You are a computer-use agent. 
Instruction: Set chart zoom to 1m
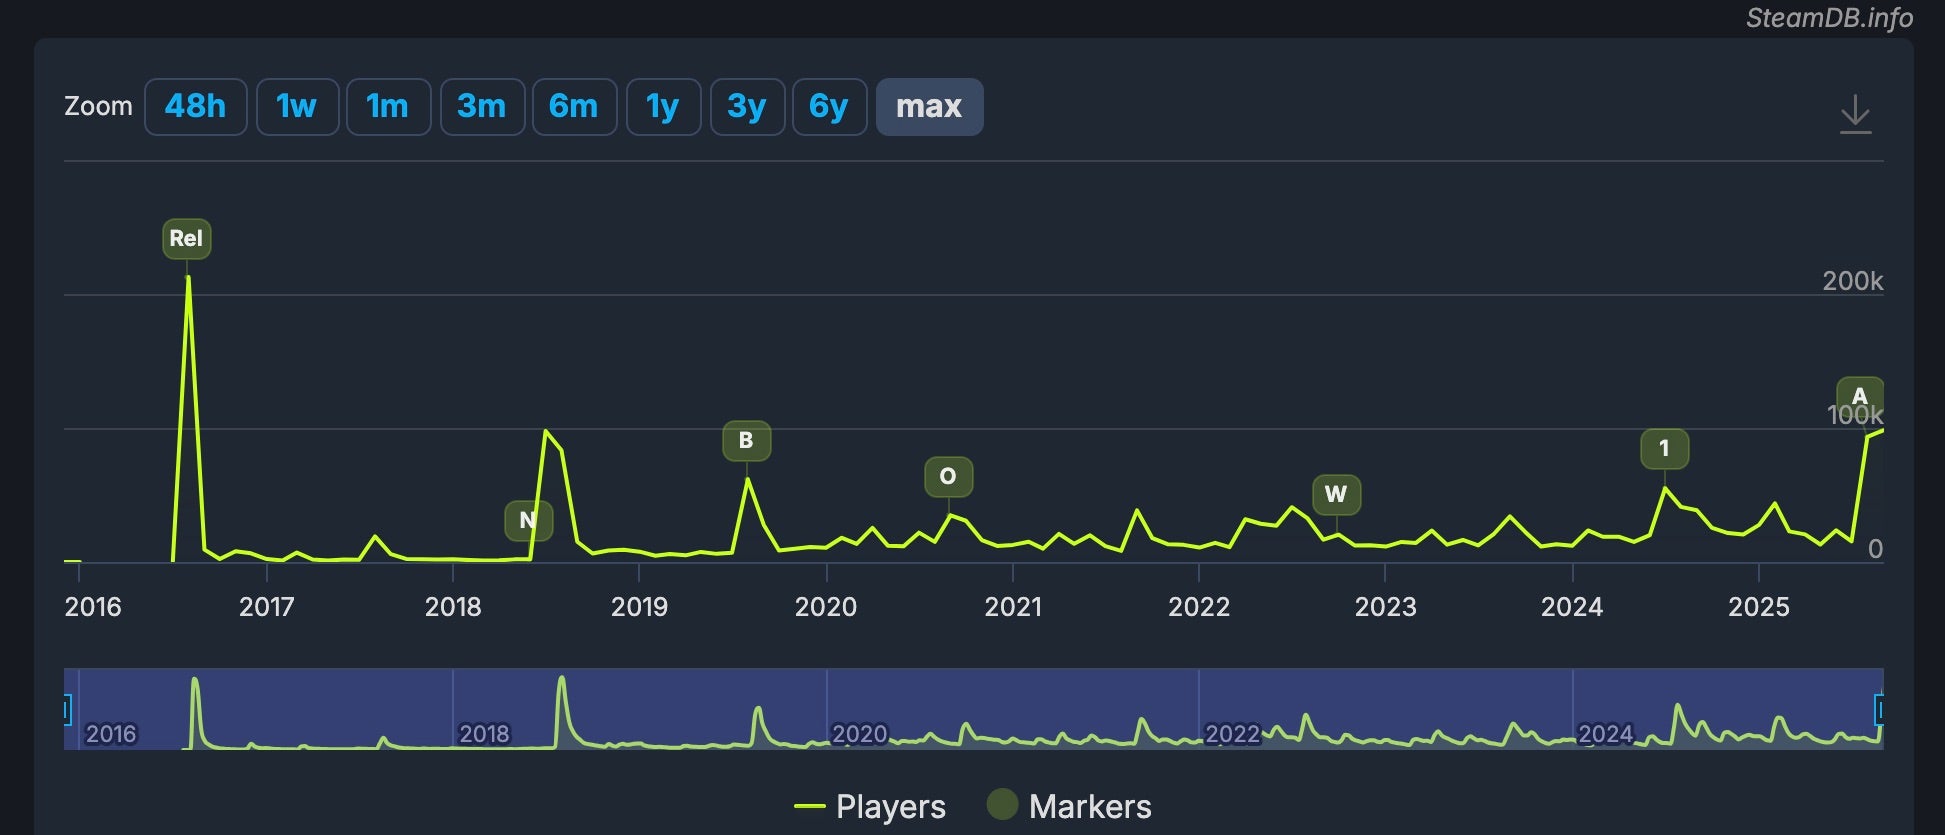coord(388,106)
